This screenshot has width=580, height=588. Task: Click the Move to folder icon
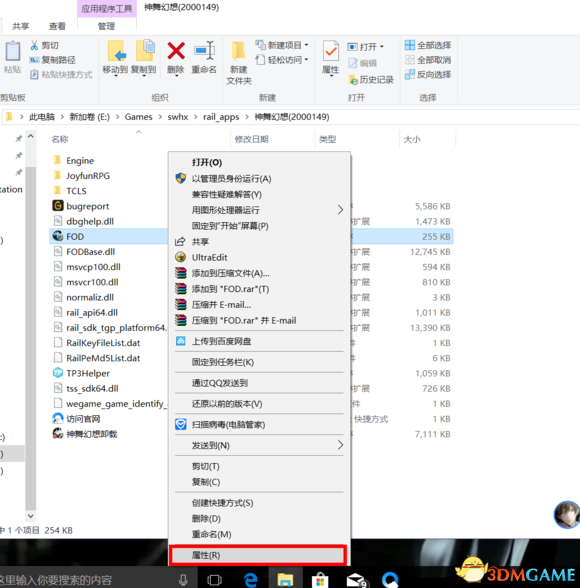[x=116, y=51]
